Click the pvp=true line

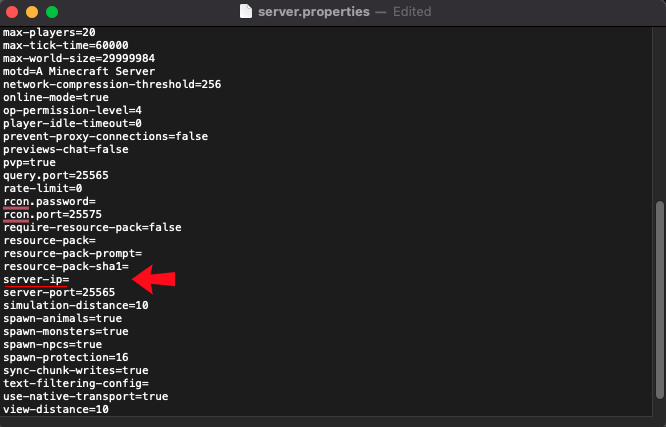[30, 162]
